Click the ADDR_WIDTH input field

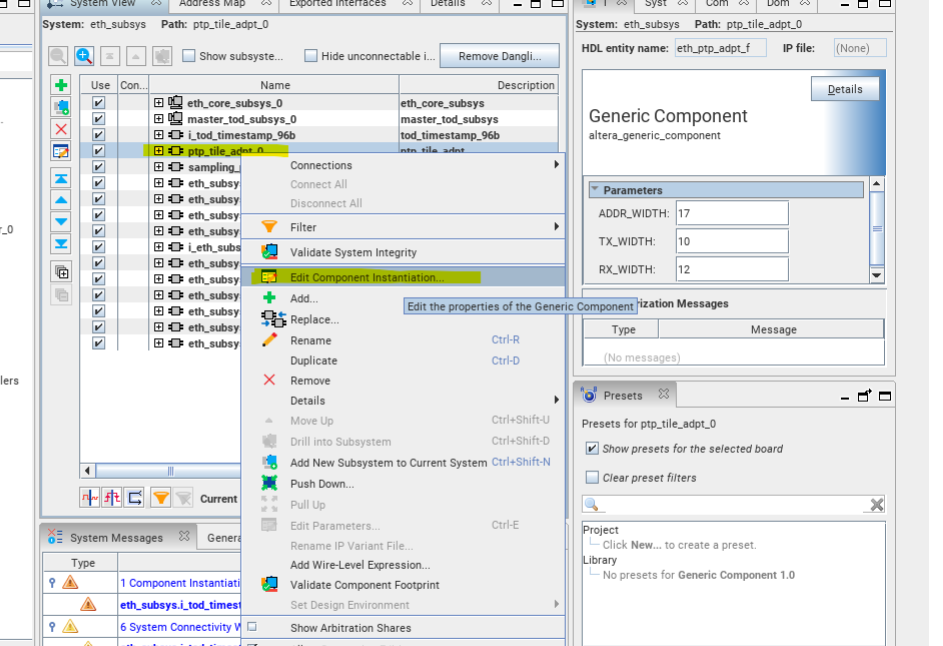tap(732, 213)
